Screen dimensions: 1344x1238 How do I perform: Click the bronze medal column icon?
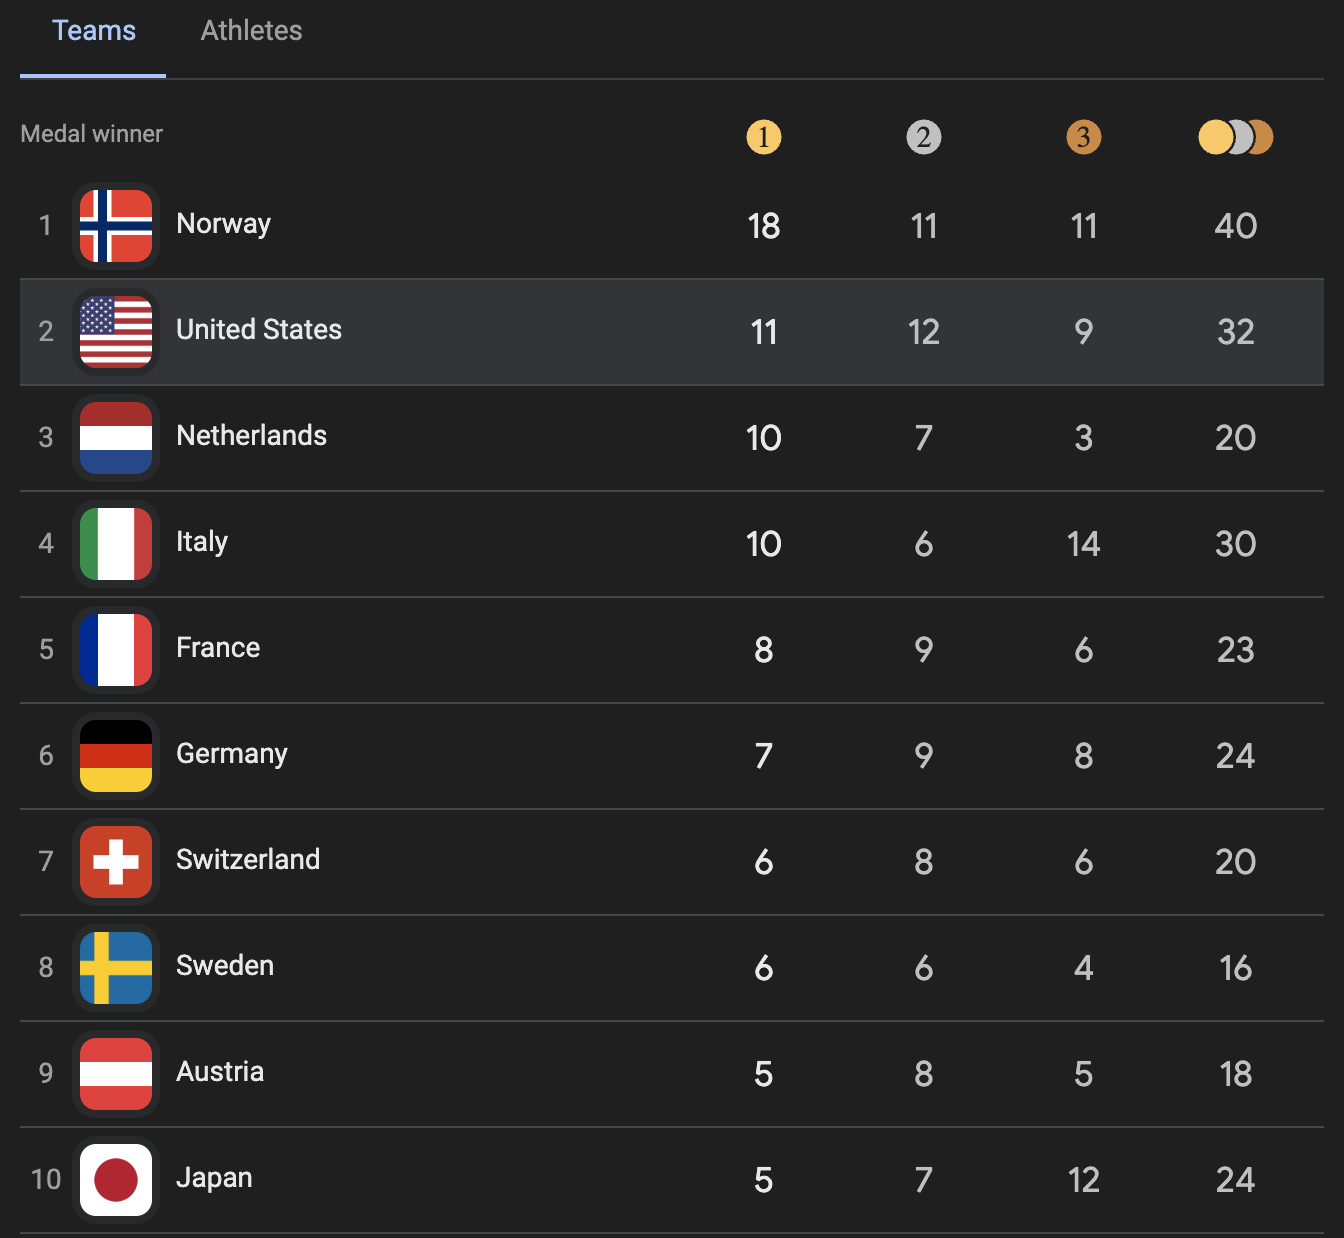click(1083, 137)
